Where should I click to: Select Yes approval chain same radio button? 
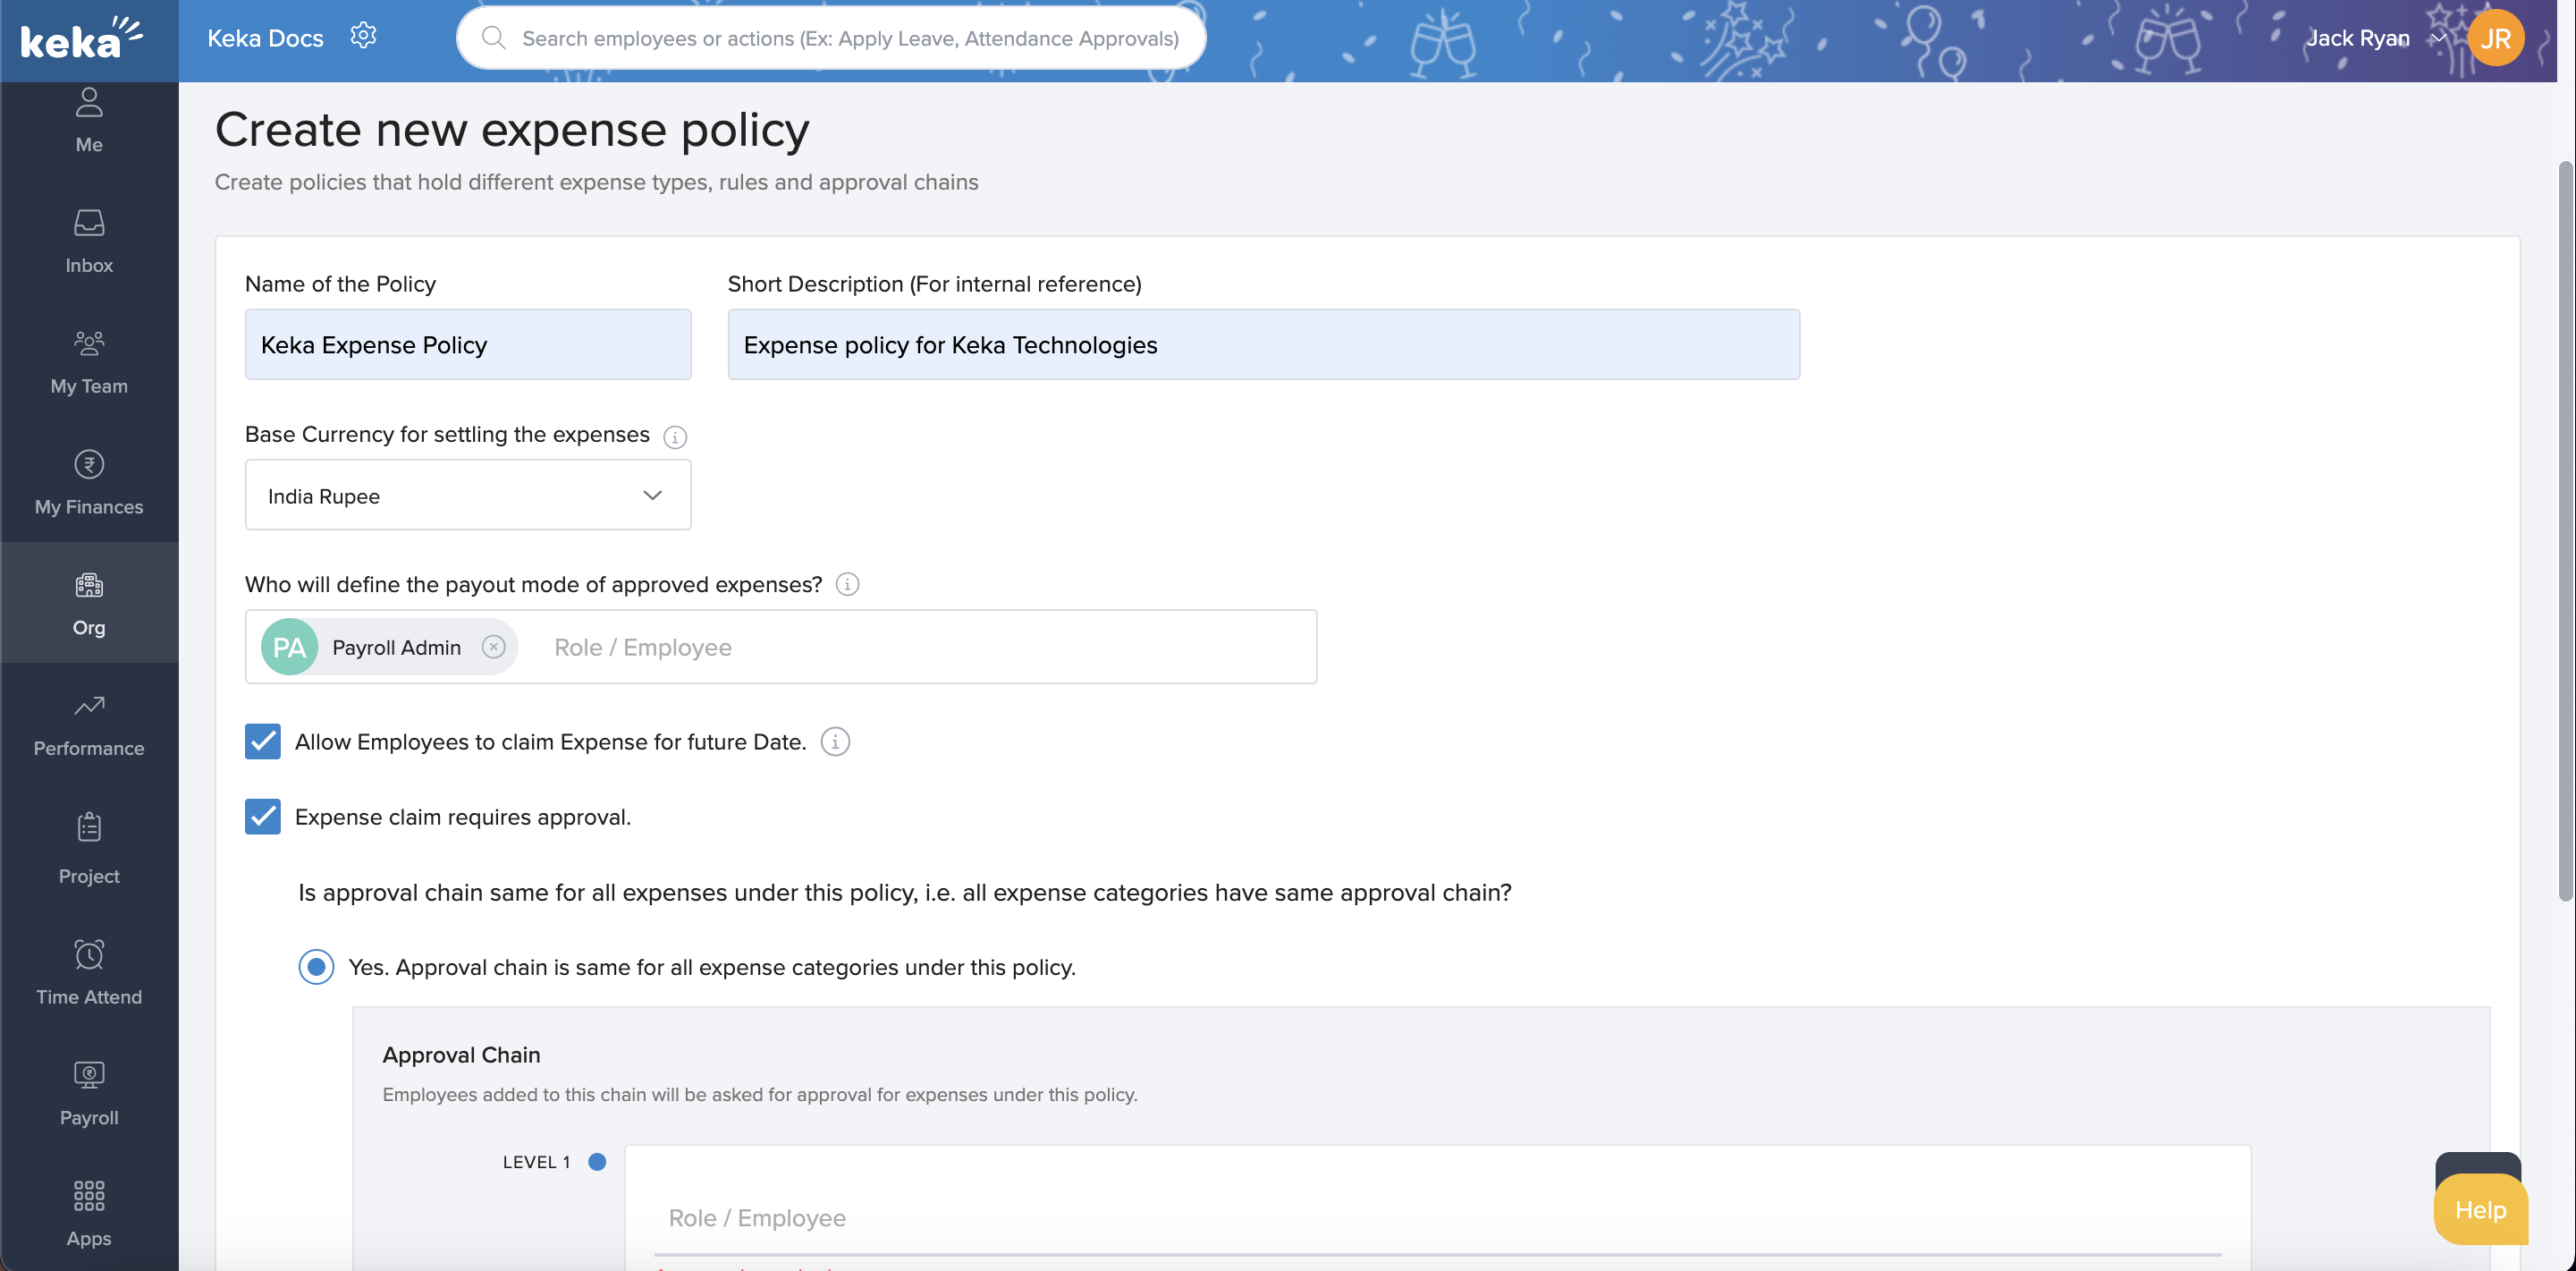pos(316,967)
